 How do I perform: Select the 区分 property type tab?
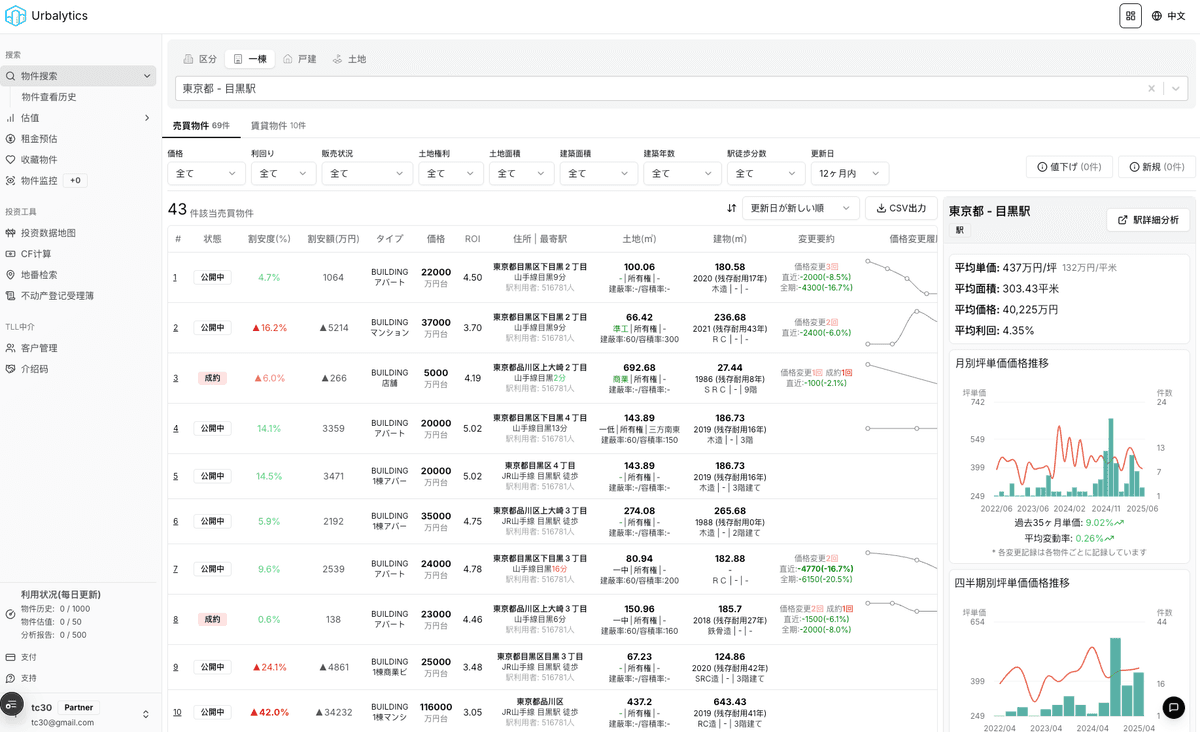click(x=200, y=59)
